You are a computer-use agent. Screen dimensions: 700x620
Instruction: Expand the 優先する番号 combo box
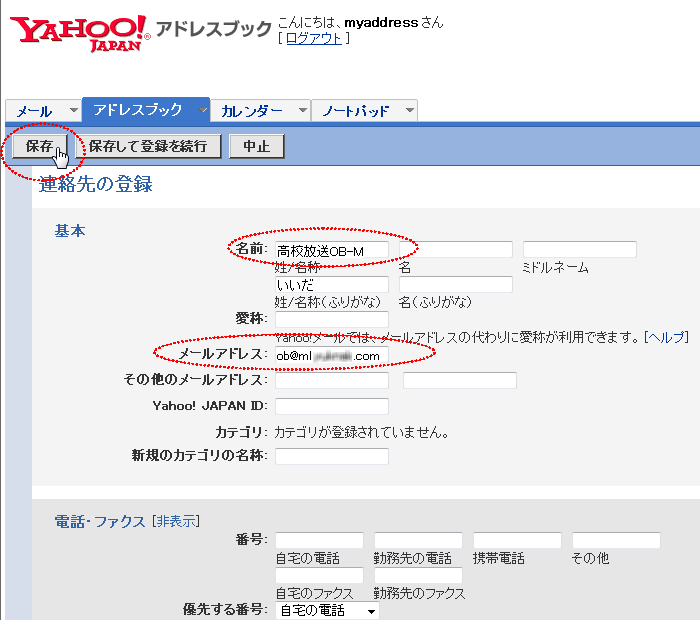[371, 610]
